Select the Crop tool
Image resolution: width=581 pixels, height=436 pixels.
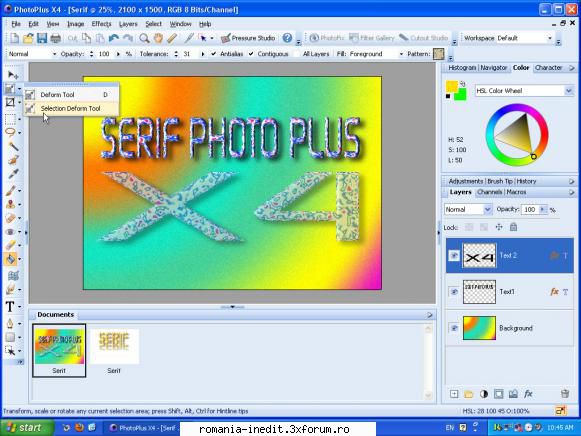coord(10,102)
